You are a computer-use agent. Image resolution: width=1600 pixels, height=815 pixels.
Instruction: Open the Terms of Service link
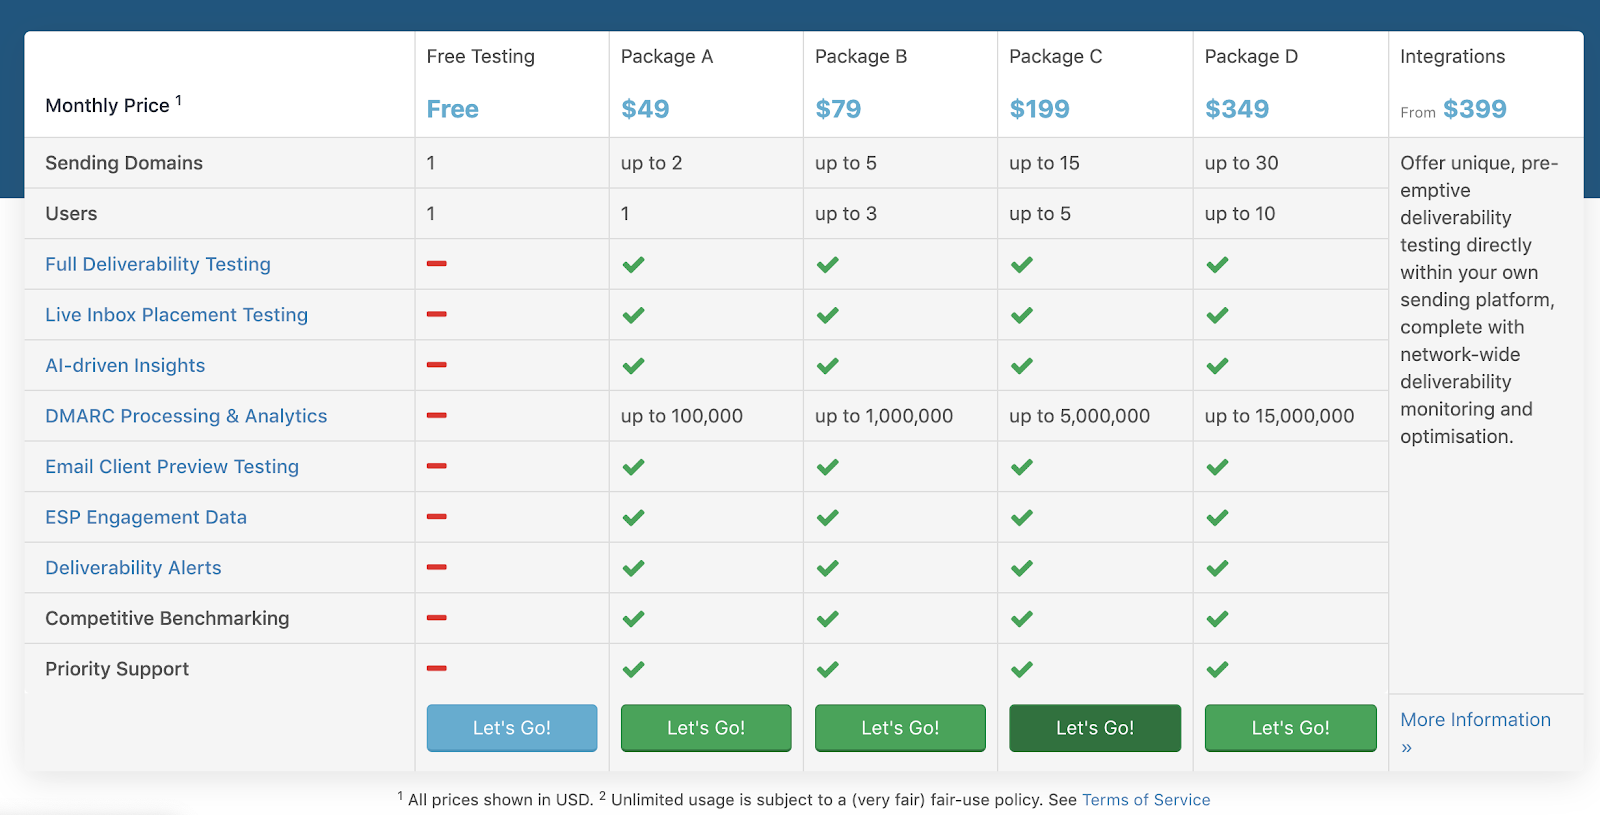tap(1146, 800)
